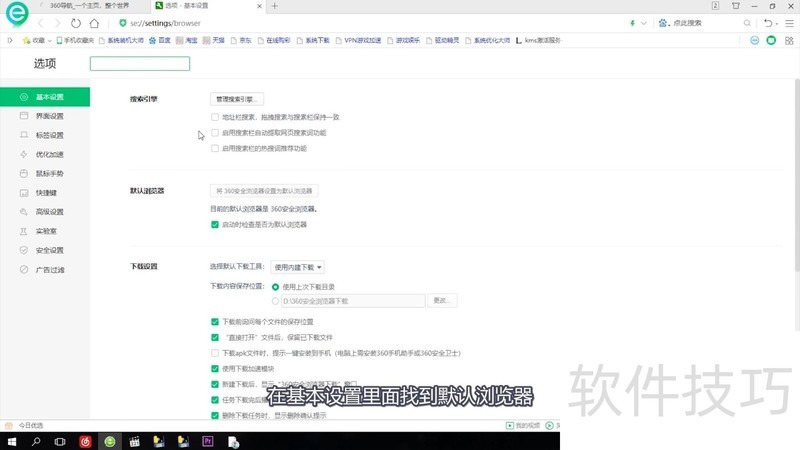The width and height of the screenshot is (800, 450).
Task: Click 将360安全浏览器设置为默认浏览器 button
Action: 264,191
